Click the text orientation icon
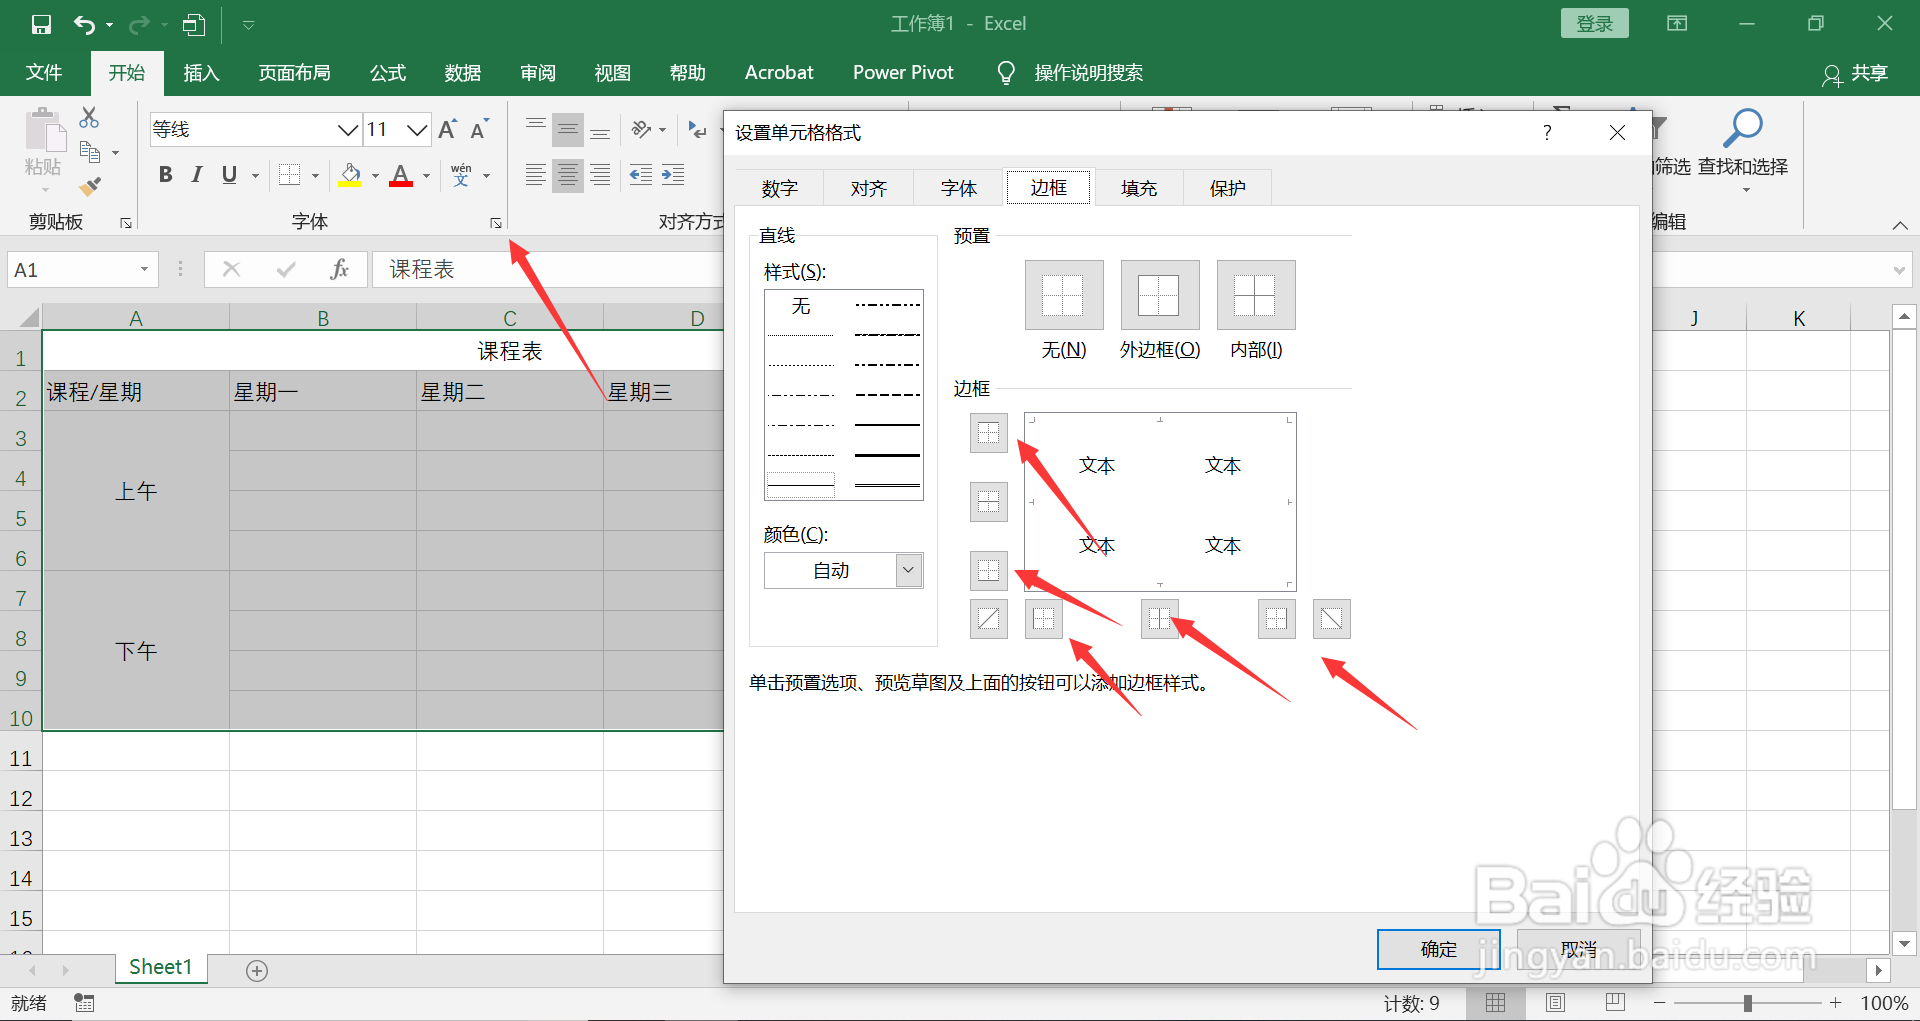 click(641, 129)
